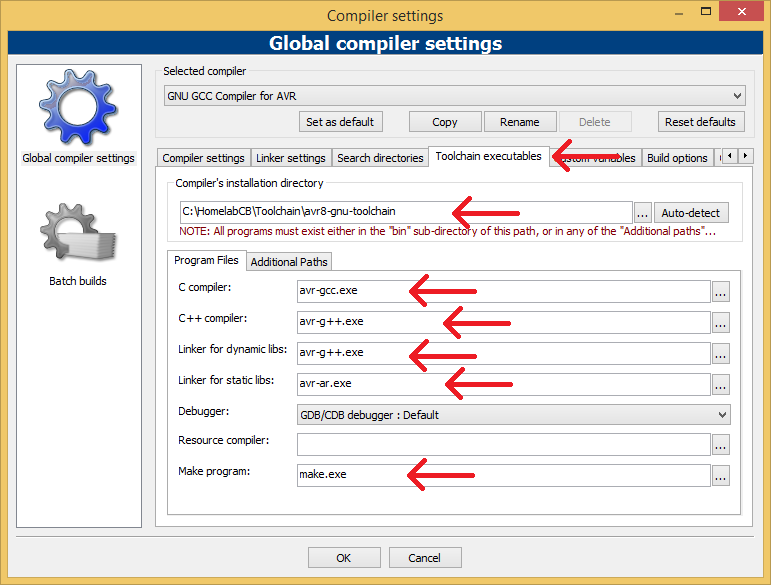Browse for the dynamic libs linker

[x=720, y=353]
